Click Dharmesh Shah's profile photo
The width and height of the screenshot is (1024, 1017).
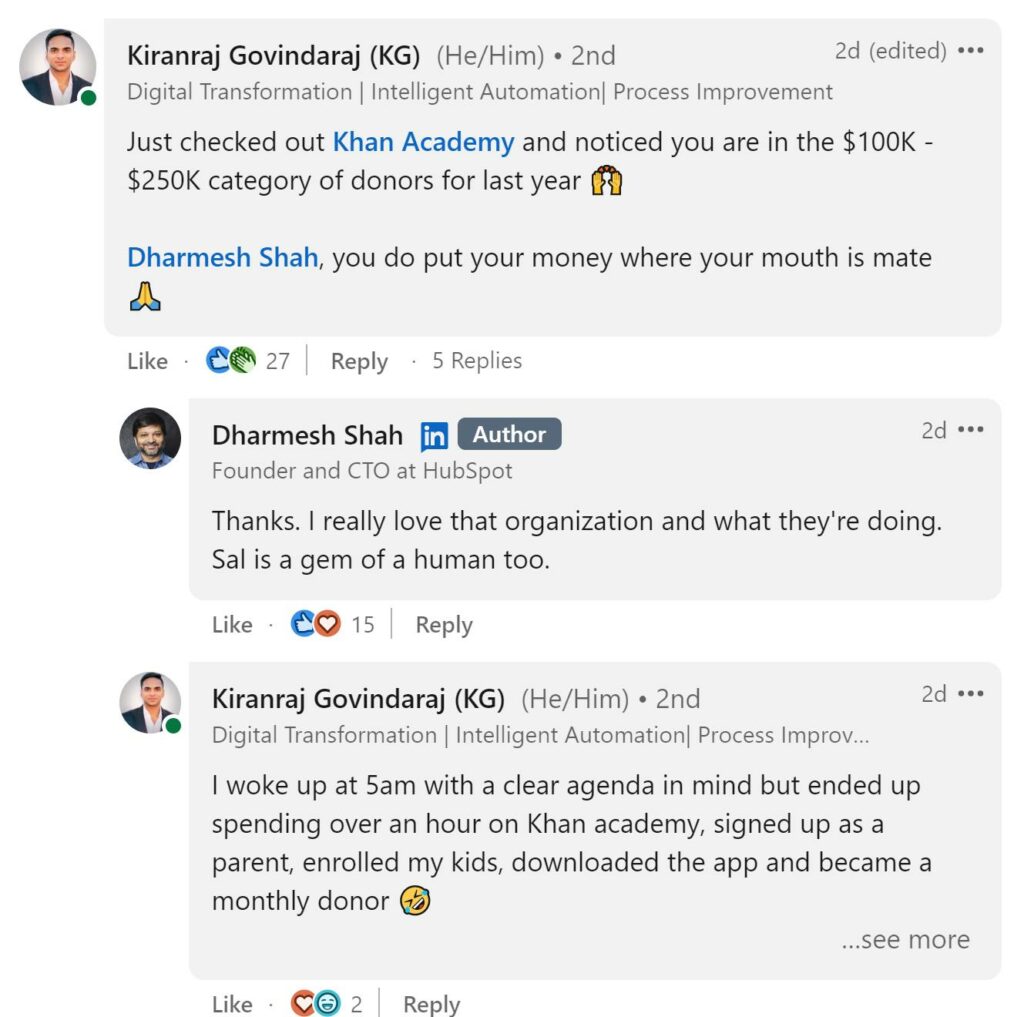coord(150,440)
